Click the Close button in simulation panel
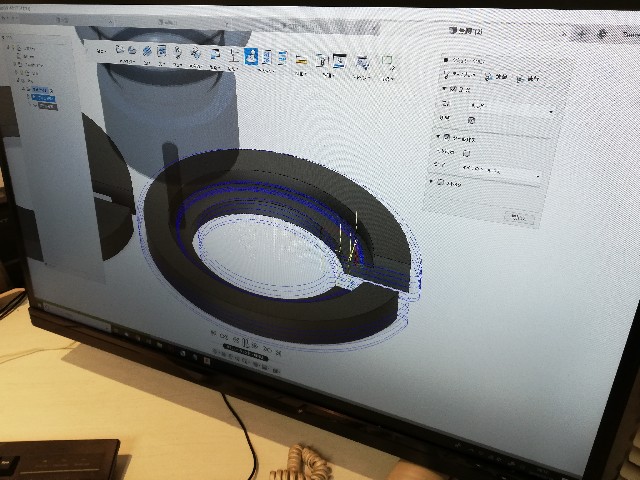 (519, 218)
